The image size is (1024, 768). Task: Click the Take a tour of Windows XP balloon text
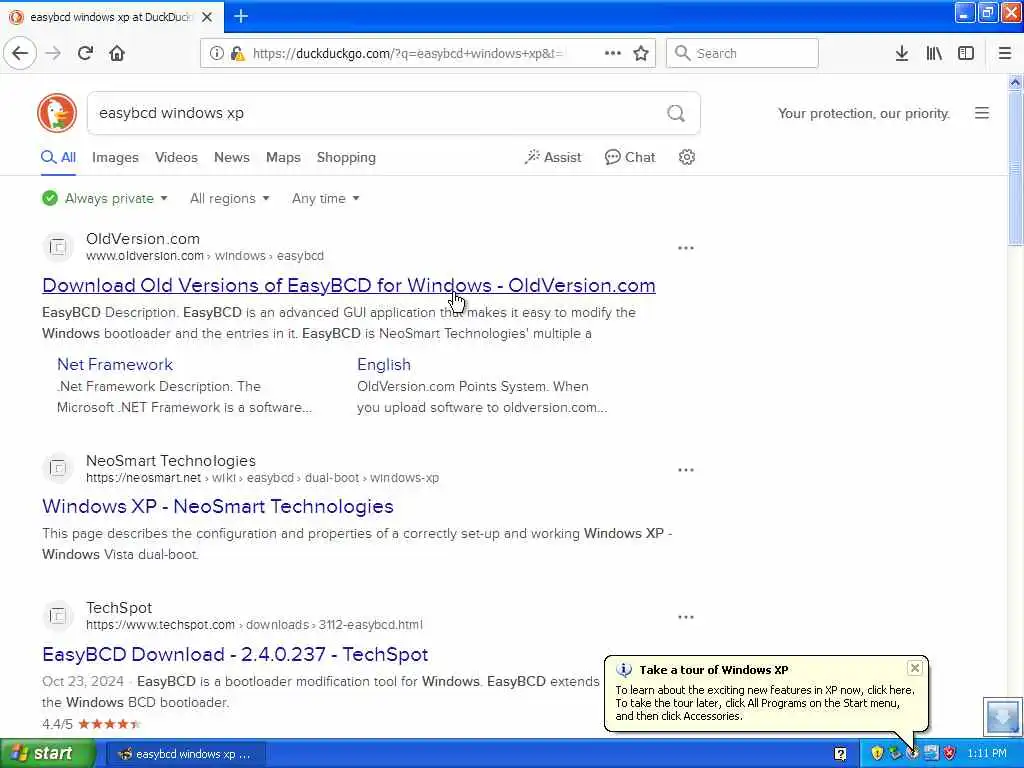pos(714,669)
